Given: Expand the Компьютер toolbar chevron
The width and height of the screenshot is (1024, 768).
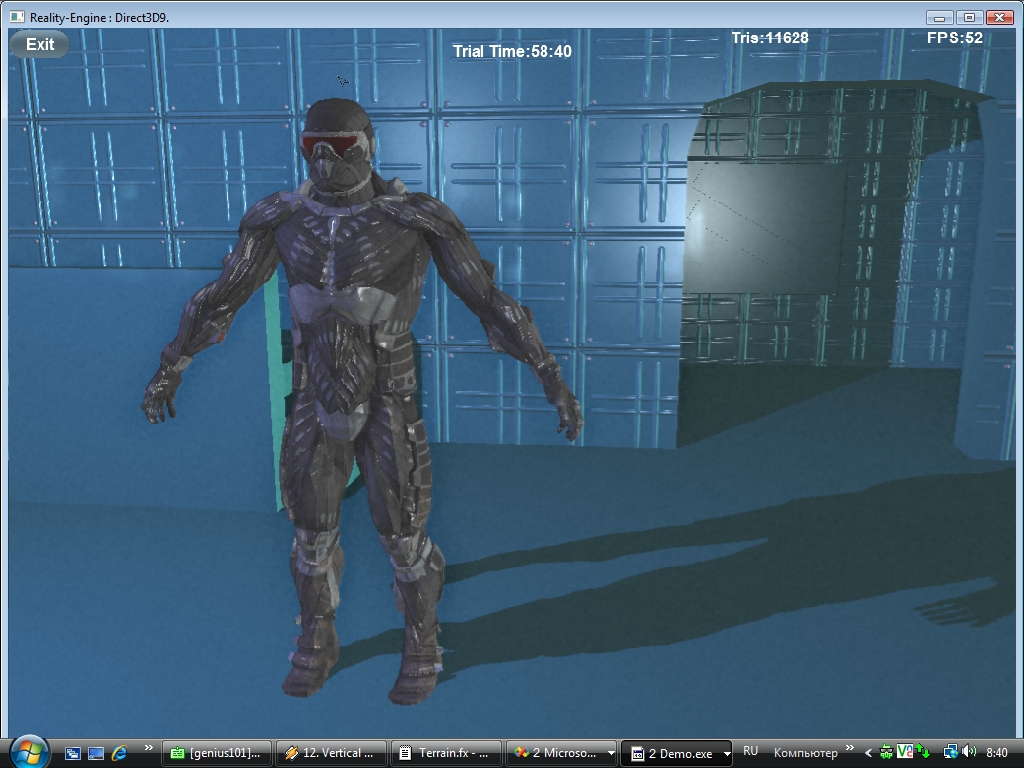Looking at the screenshot, I should pyautogui.click(x=850, y=748).
